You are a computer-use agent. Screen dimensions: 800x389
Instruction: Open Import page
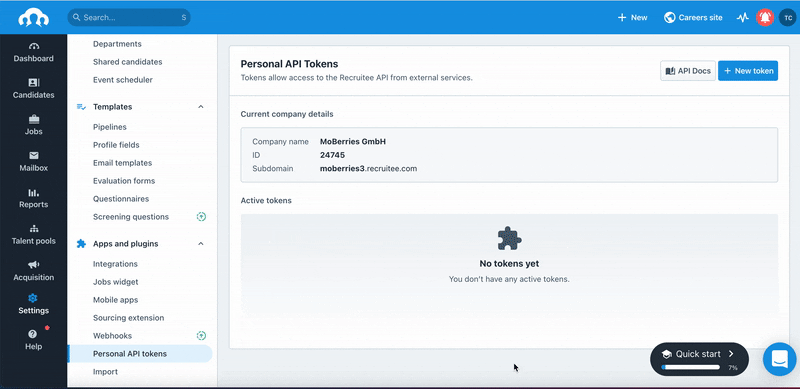[105, 372]
